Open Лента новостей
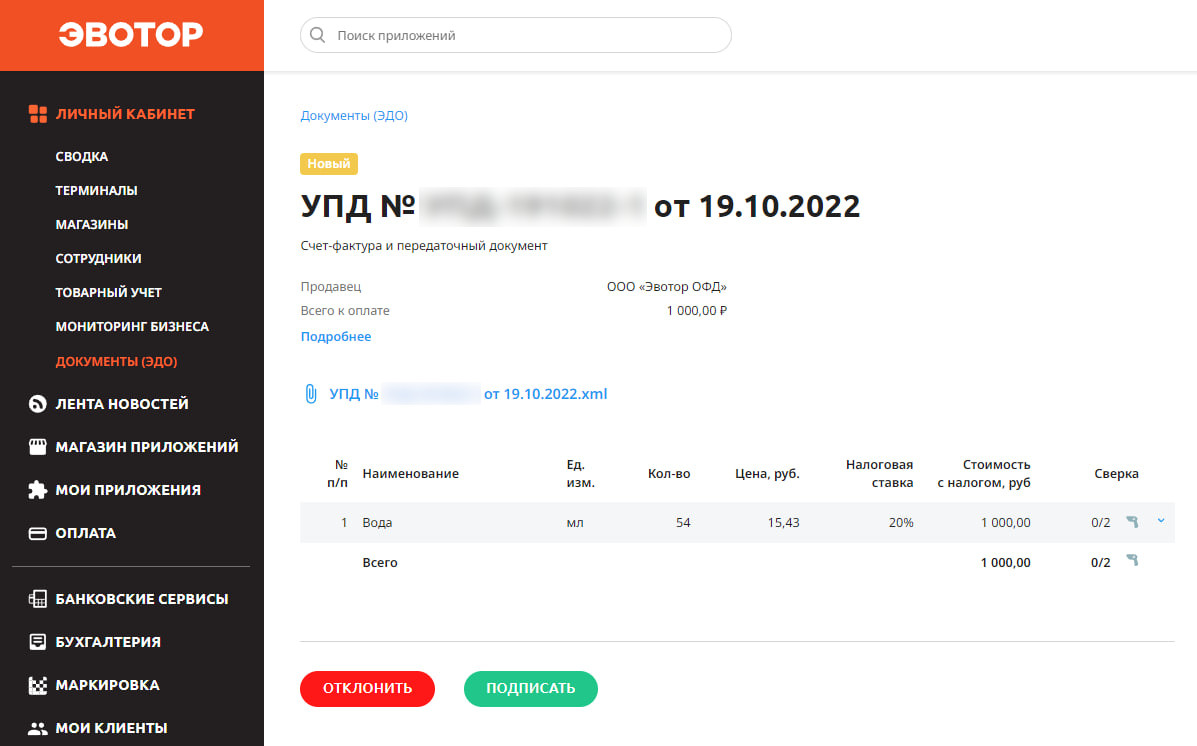The height and width of the screenshot is (746, 1197). pyautogui.click(x=122, y=404)
